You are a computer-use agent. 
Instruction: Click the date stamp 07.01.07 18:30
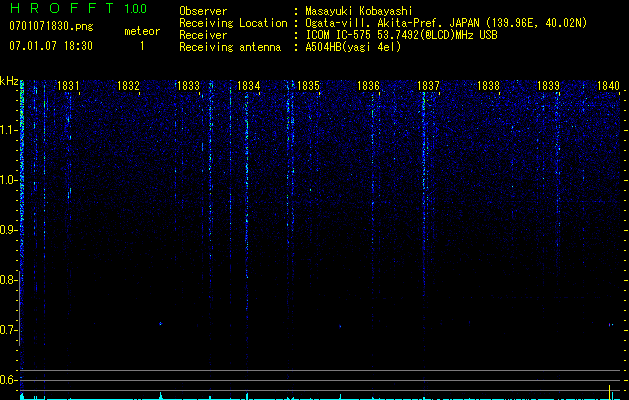(51, 46)
